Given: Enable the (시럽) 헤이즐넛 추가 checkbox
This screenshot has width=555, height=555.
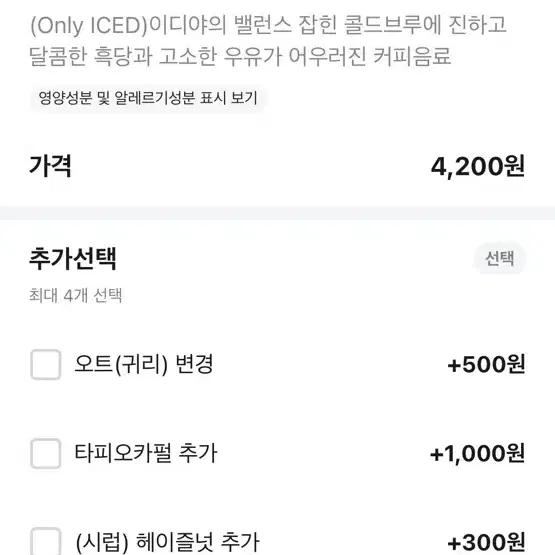Looking at the screenshot, I should (x=46, y=542).
